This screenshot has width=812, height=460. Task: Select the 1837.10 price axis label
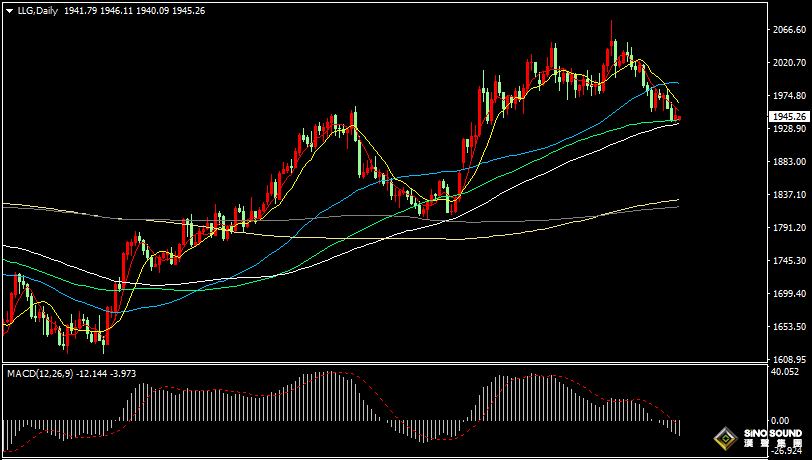(x=789, y=195)
